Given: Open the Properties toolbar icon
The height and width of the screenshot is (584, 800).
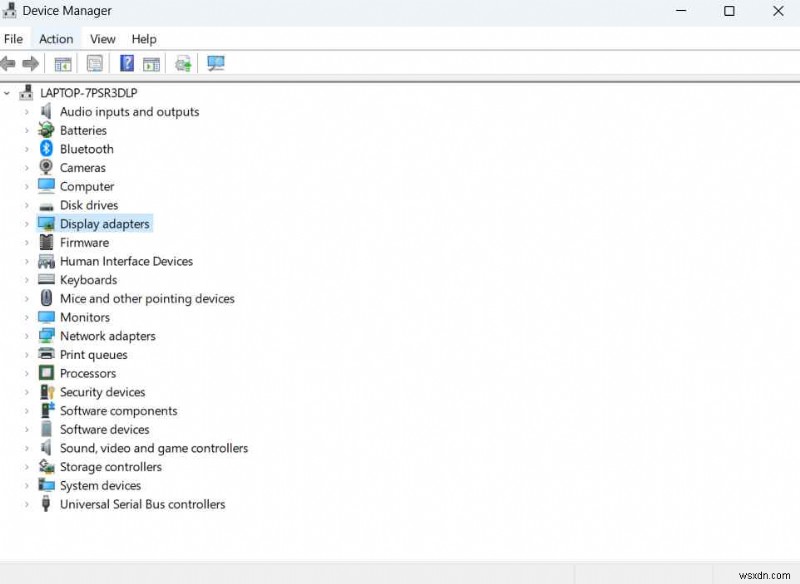Looking at the screenshot, I should point(93,63).
